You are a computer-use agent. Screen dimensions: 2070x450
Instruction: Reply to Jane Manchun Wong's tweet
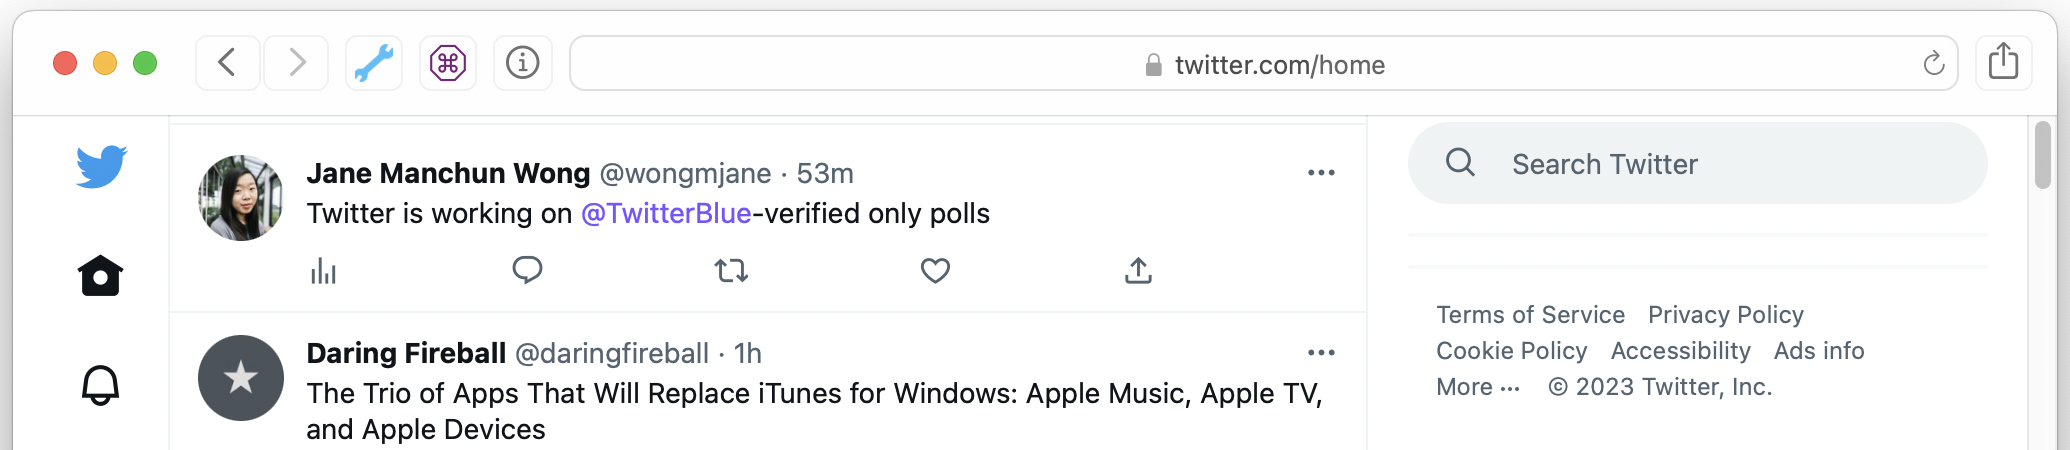coord(527,270)
